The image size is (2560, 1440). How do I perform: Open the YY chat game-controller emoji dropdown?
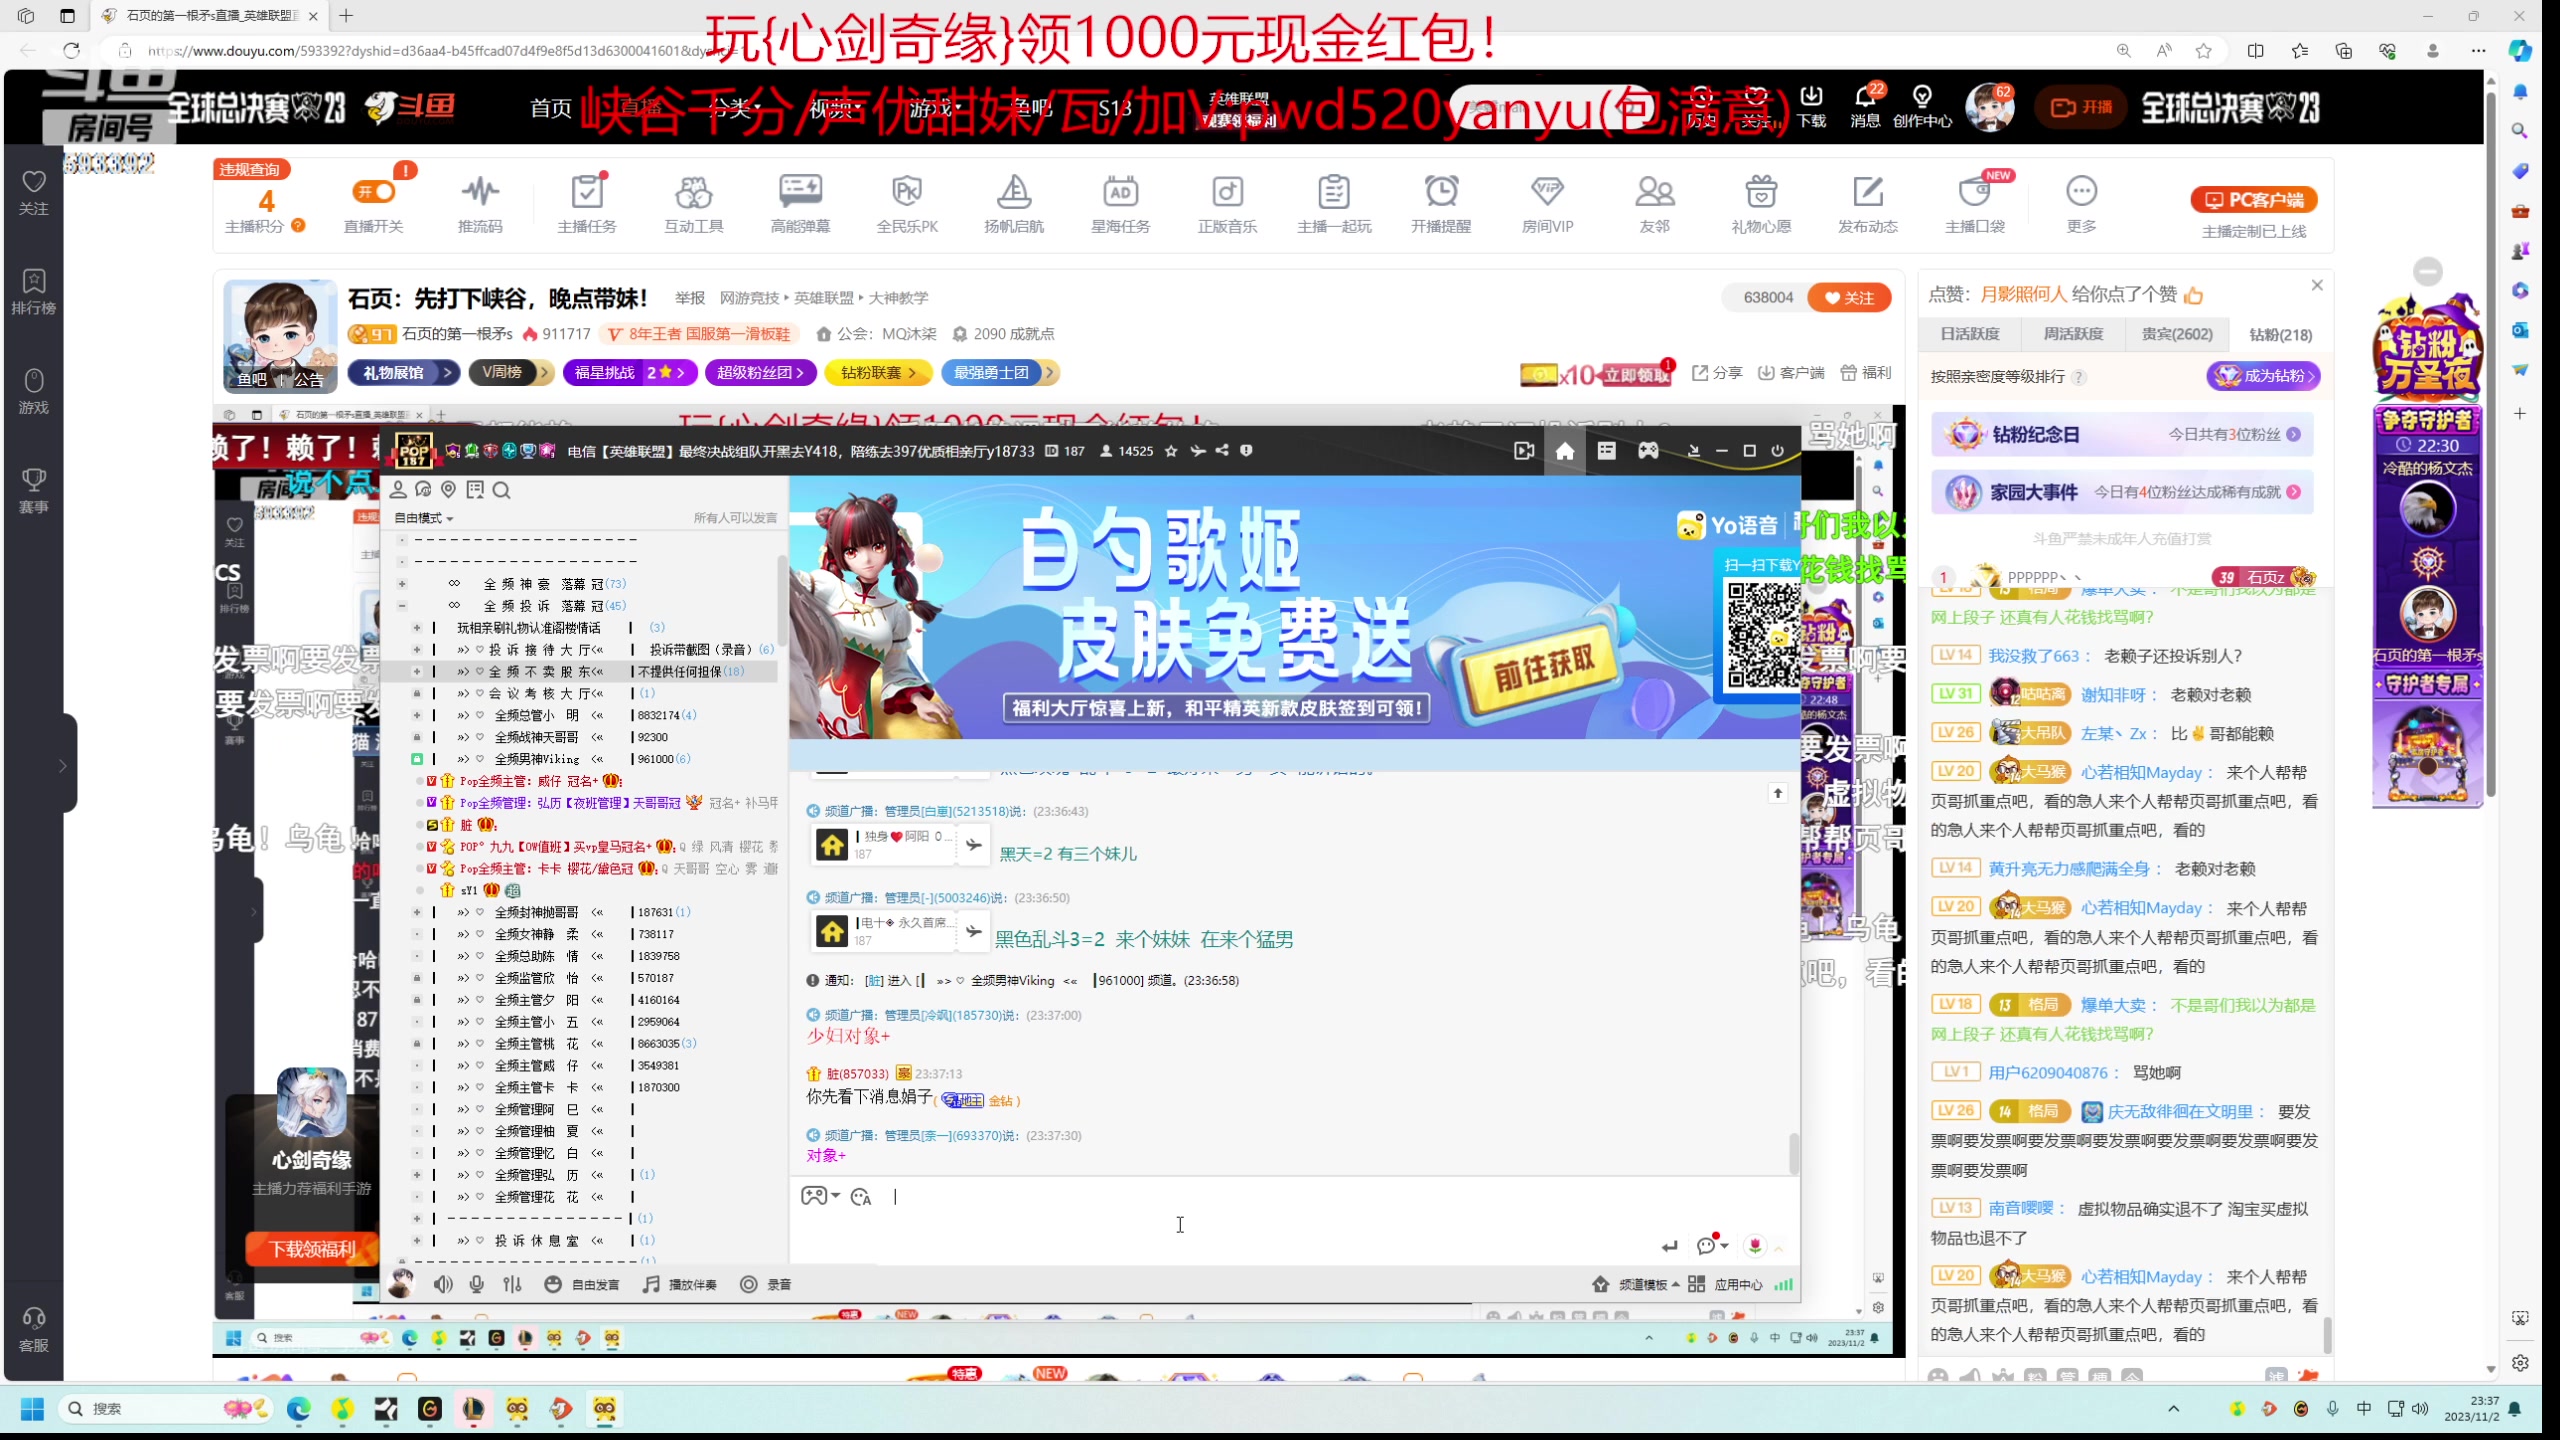pyautogui.click(x=820, y=1196)
